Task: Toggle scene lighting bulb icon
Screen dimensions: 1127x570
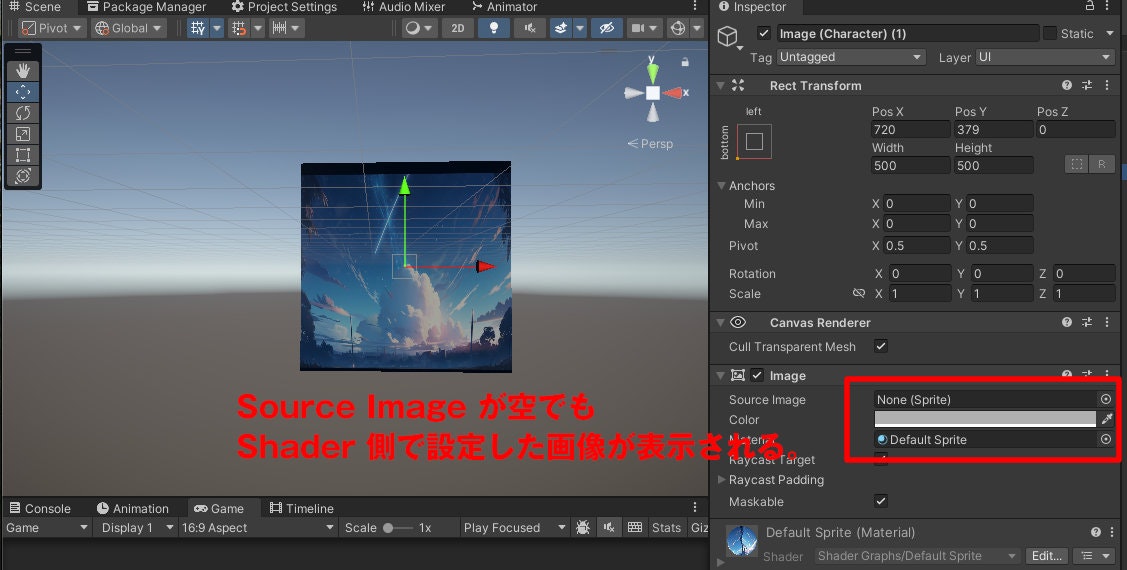Action: 494,28
